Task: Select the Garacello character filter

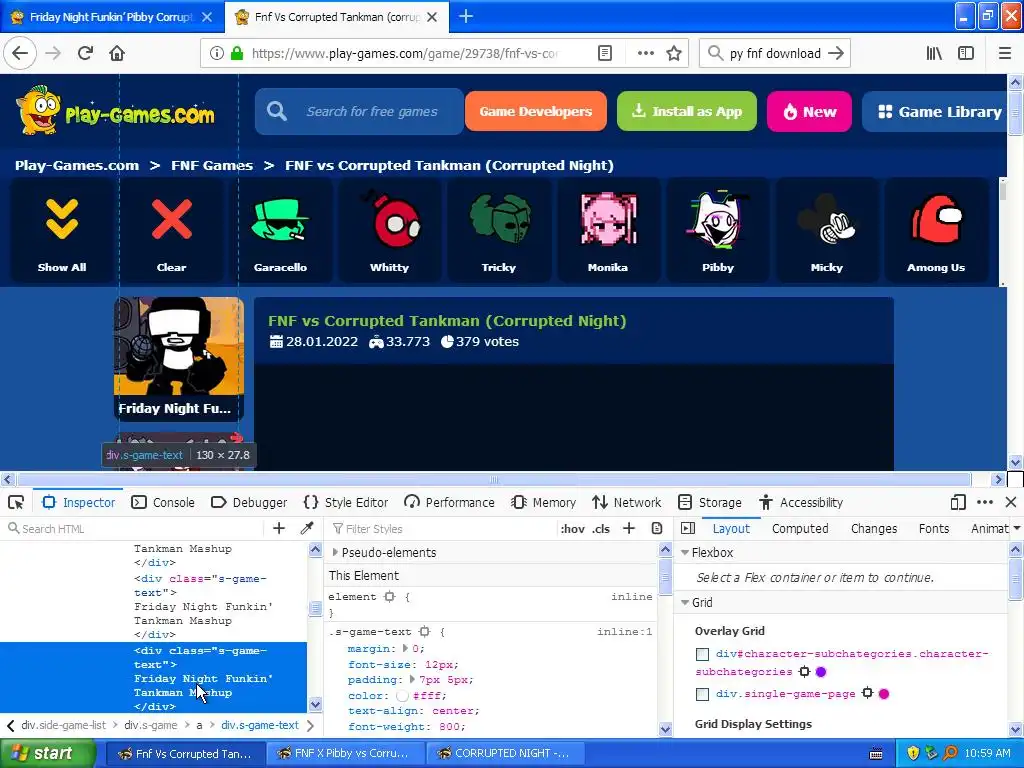Action: (x=280, y=231)
